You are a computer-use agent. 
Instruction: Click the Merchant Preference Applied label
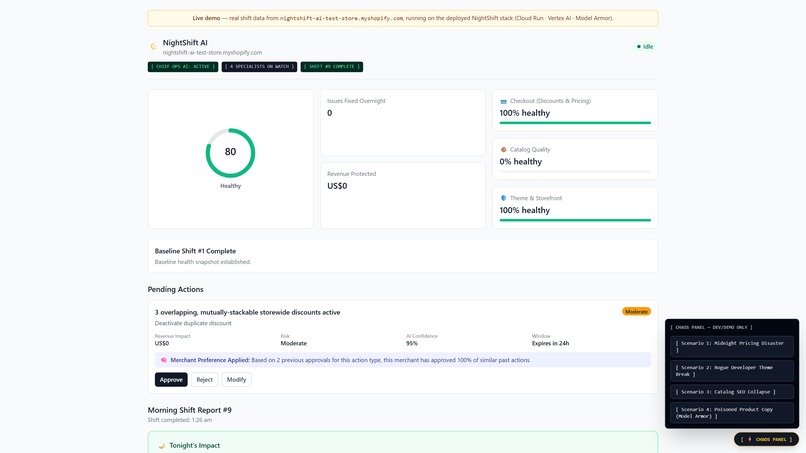click(210, 360)
